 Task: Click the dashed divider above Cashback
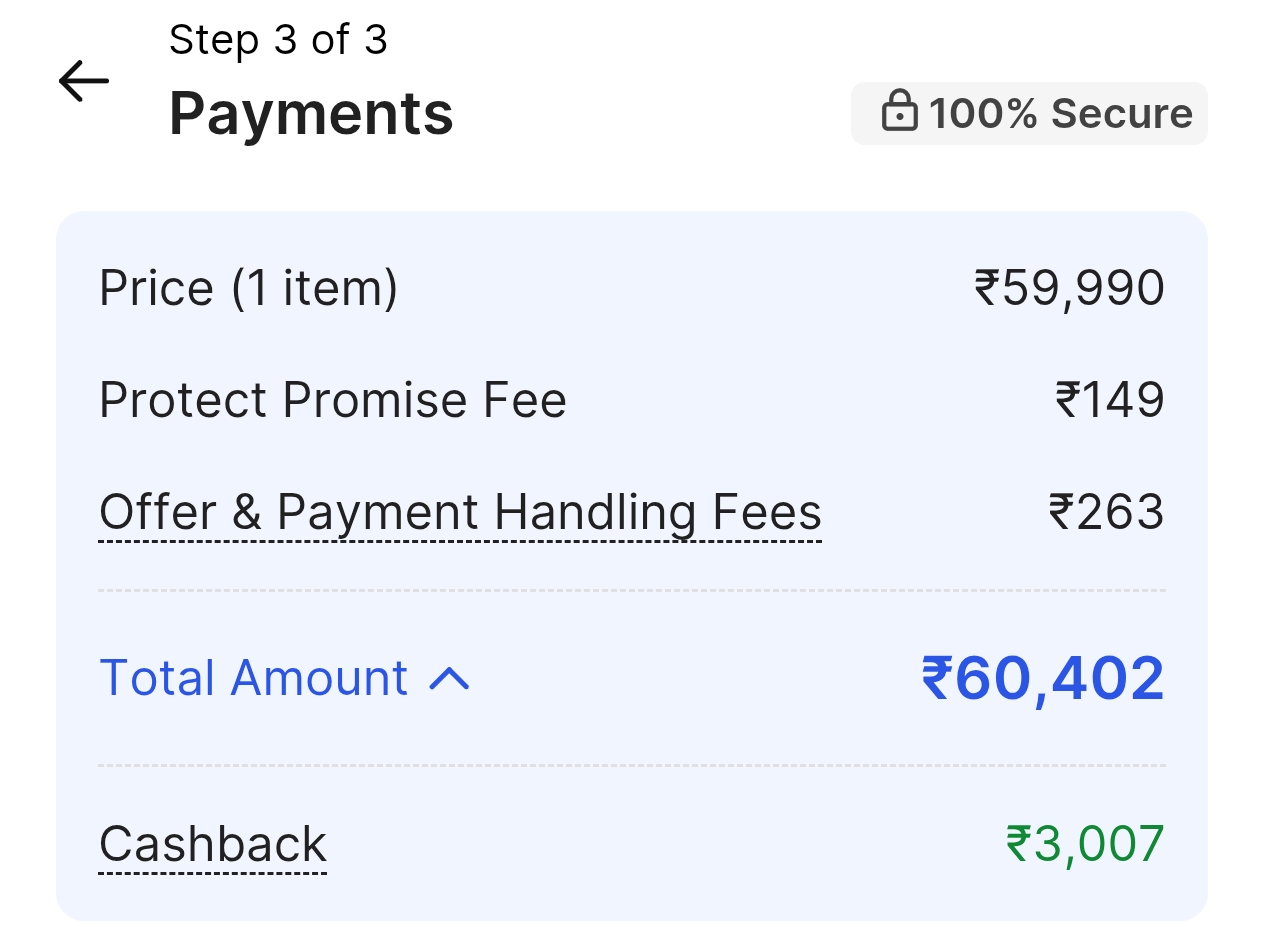point(632,766)
